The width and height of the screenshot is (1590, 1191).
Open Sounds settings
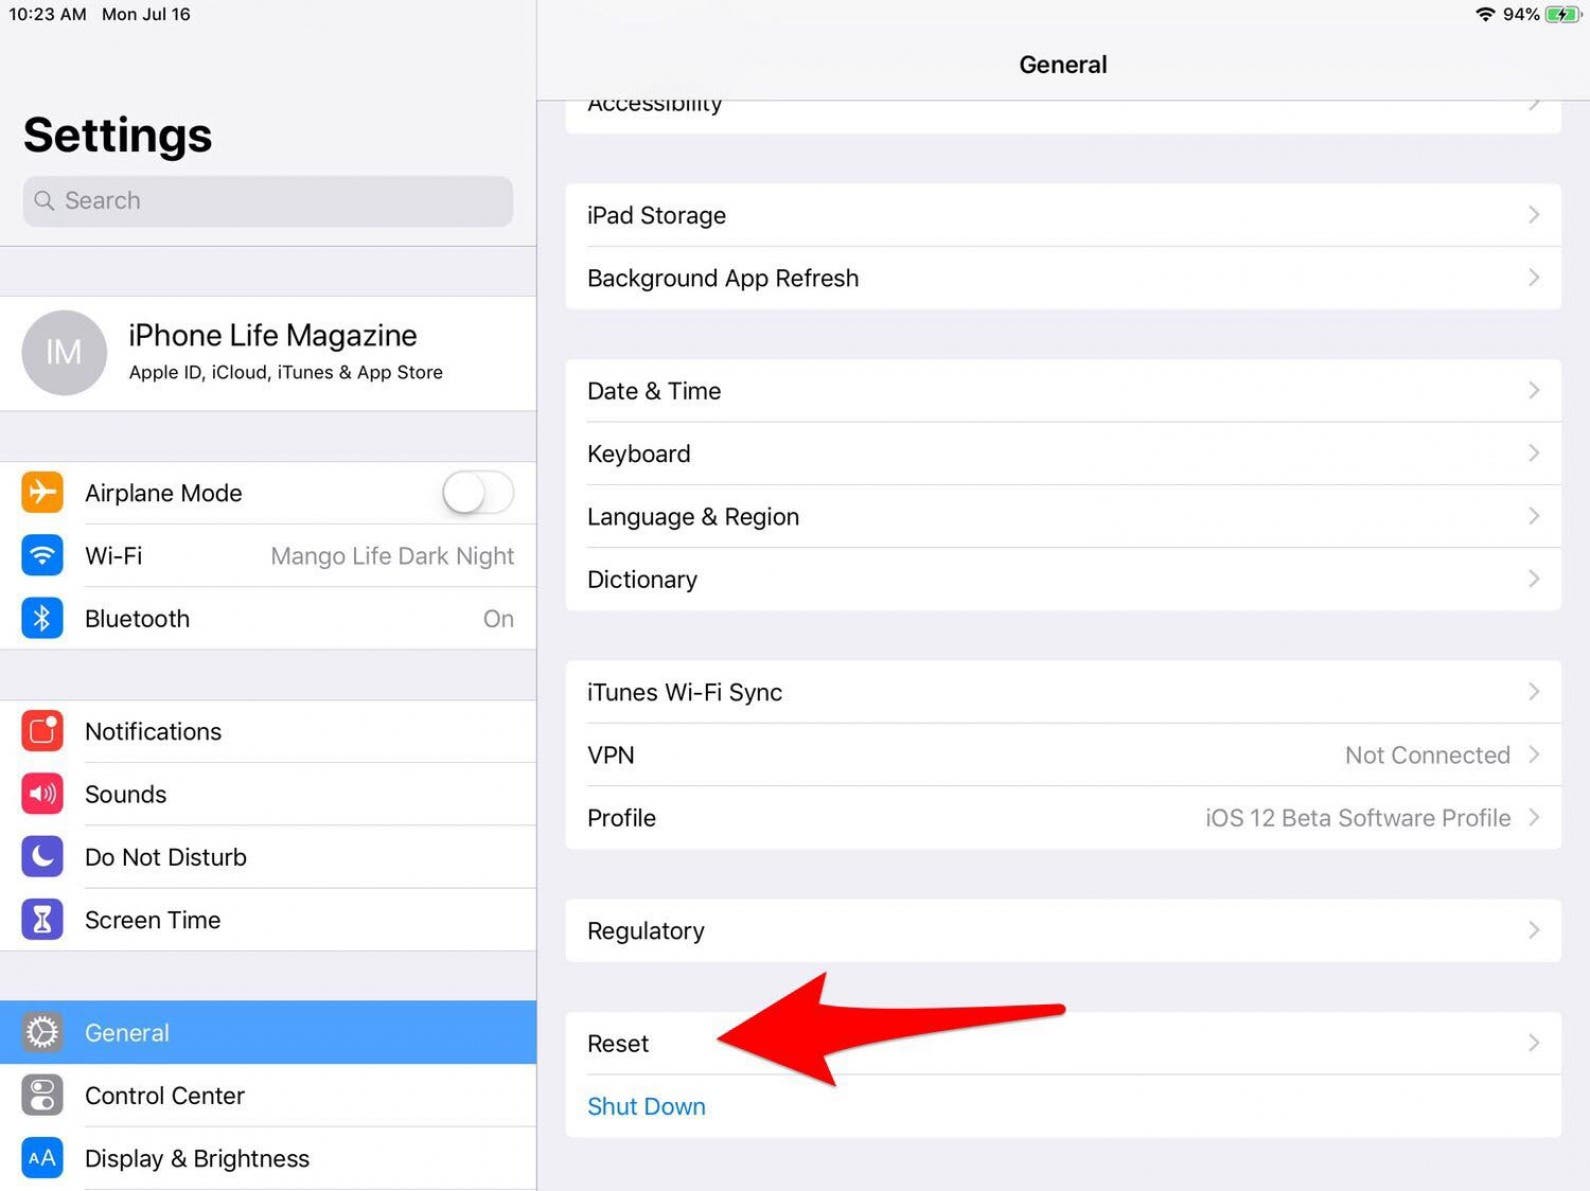click(x=268, y=794)
